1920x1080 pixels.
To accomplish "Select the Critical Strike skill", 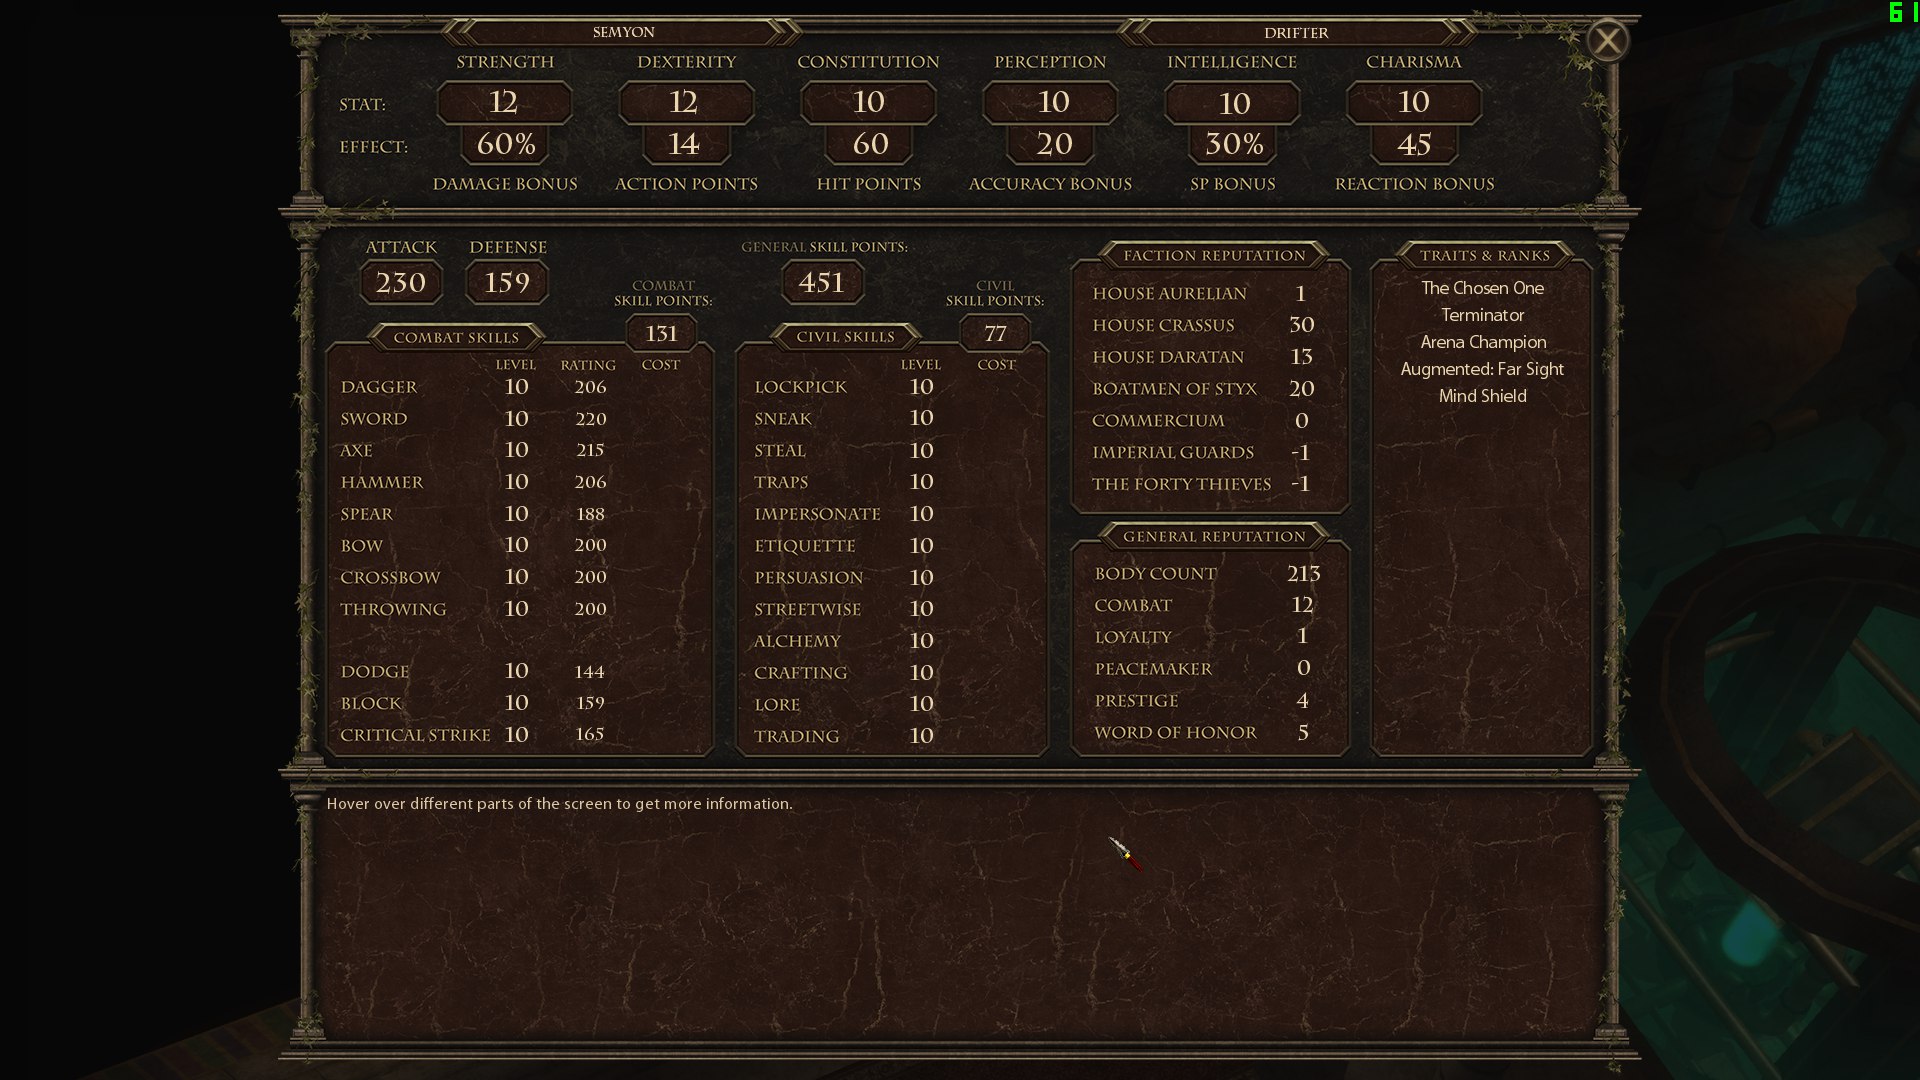I will tap(415, 735).
